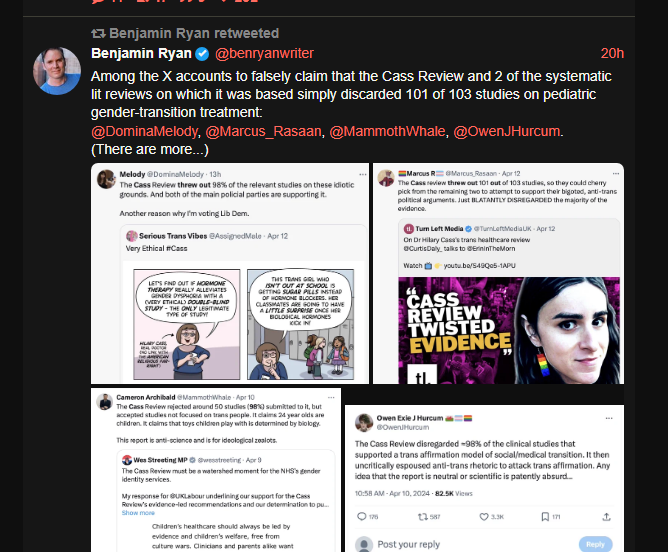Screen dimensions: 668x552
Task: Click the blue Reply button
Action: (595, 544)
